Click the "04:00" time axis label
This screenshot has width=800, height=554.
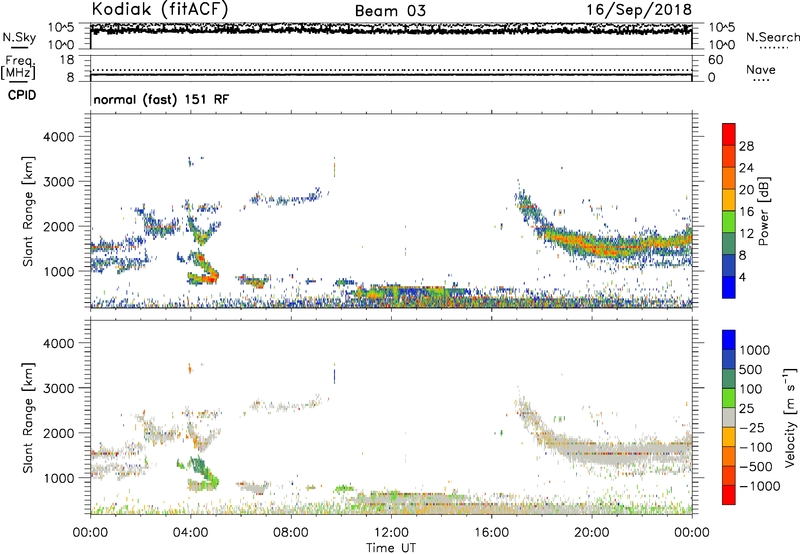click(x=190, y=533)
